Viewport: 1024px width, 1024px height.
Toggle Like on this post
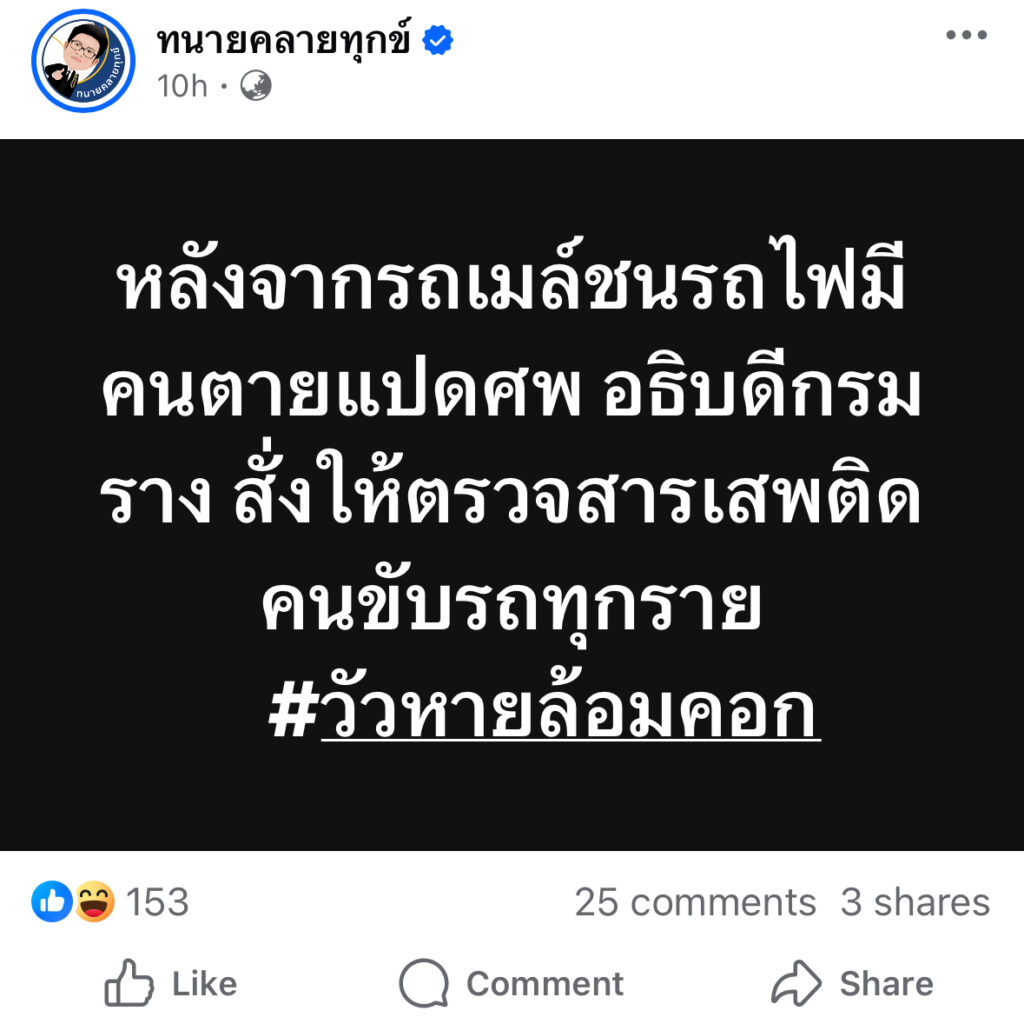171,983
